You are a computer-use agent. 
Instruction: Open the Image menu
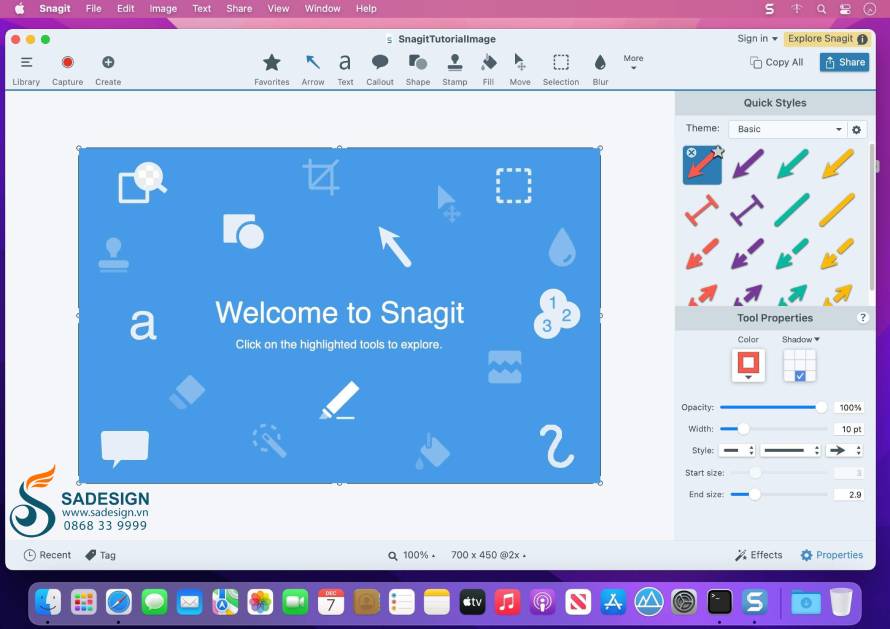163,9
